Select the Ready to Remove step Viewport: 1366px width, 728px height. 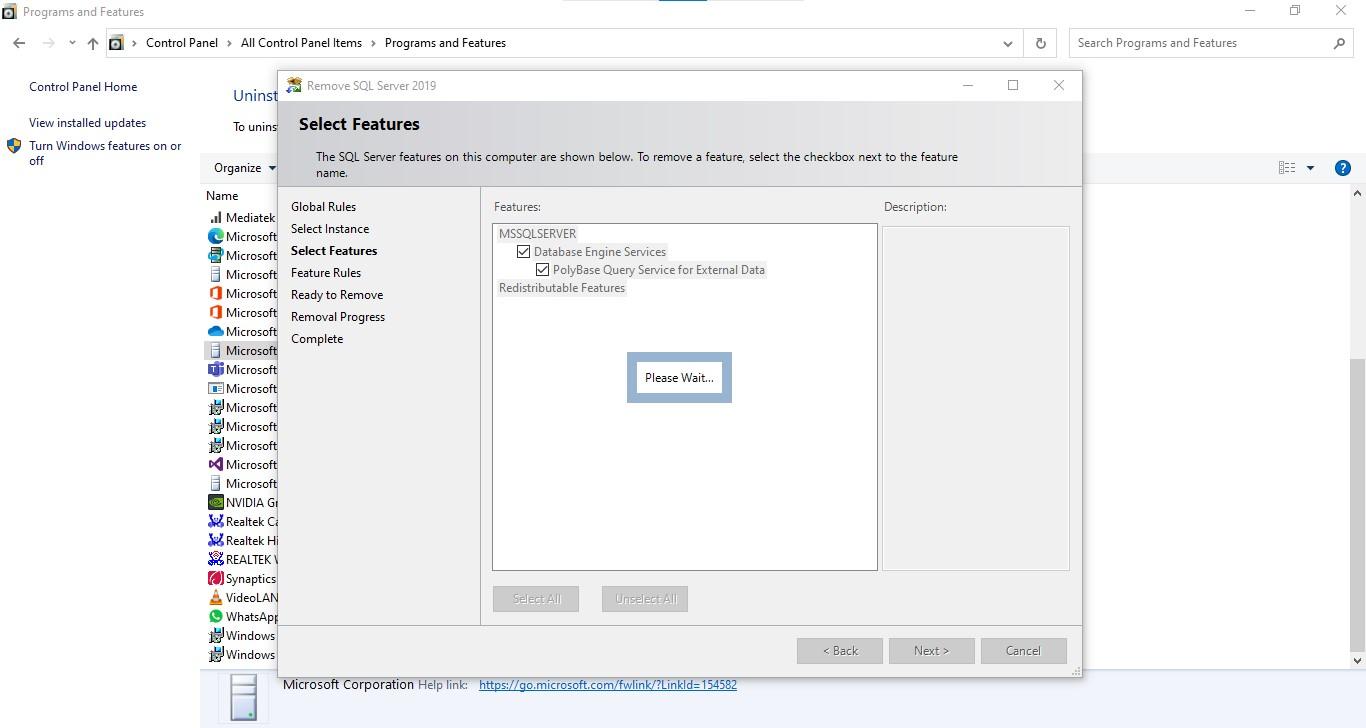337,295
